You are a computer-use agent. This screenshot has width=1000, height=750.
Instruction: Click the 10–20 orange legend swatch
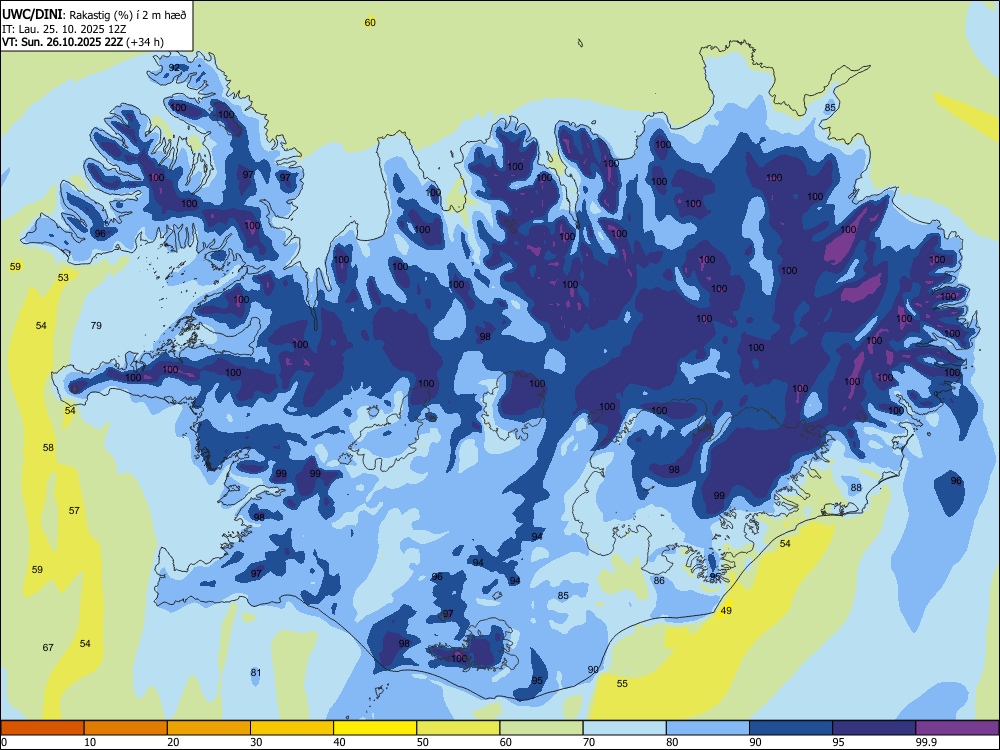coord(126,728)
